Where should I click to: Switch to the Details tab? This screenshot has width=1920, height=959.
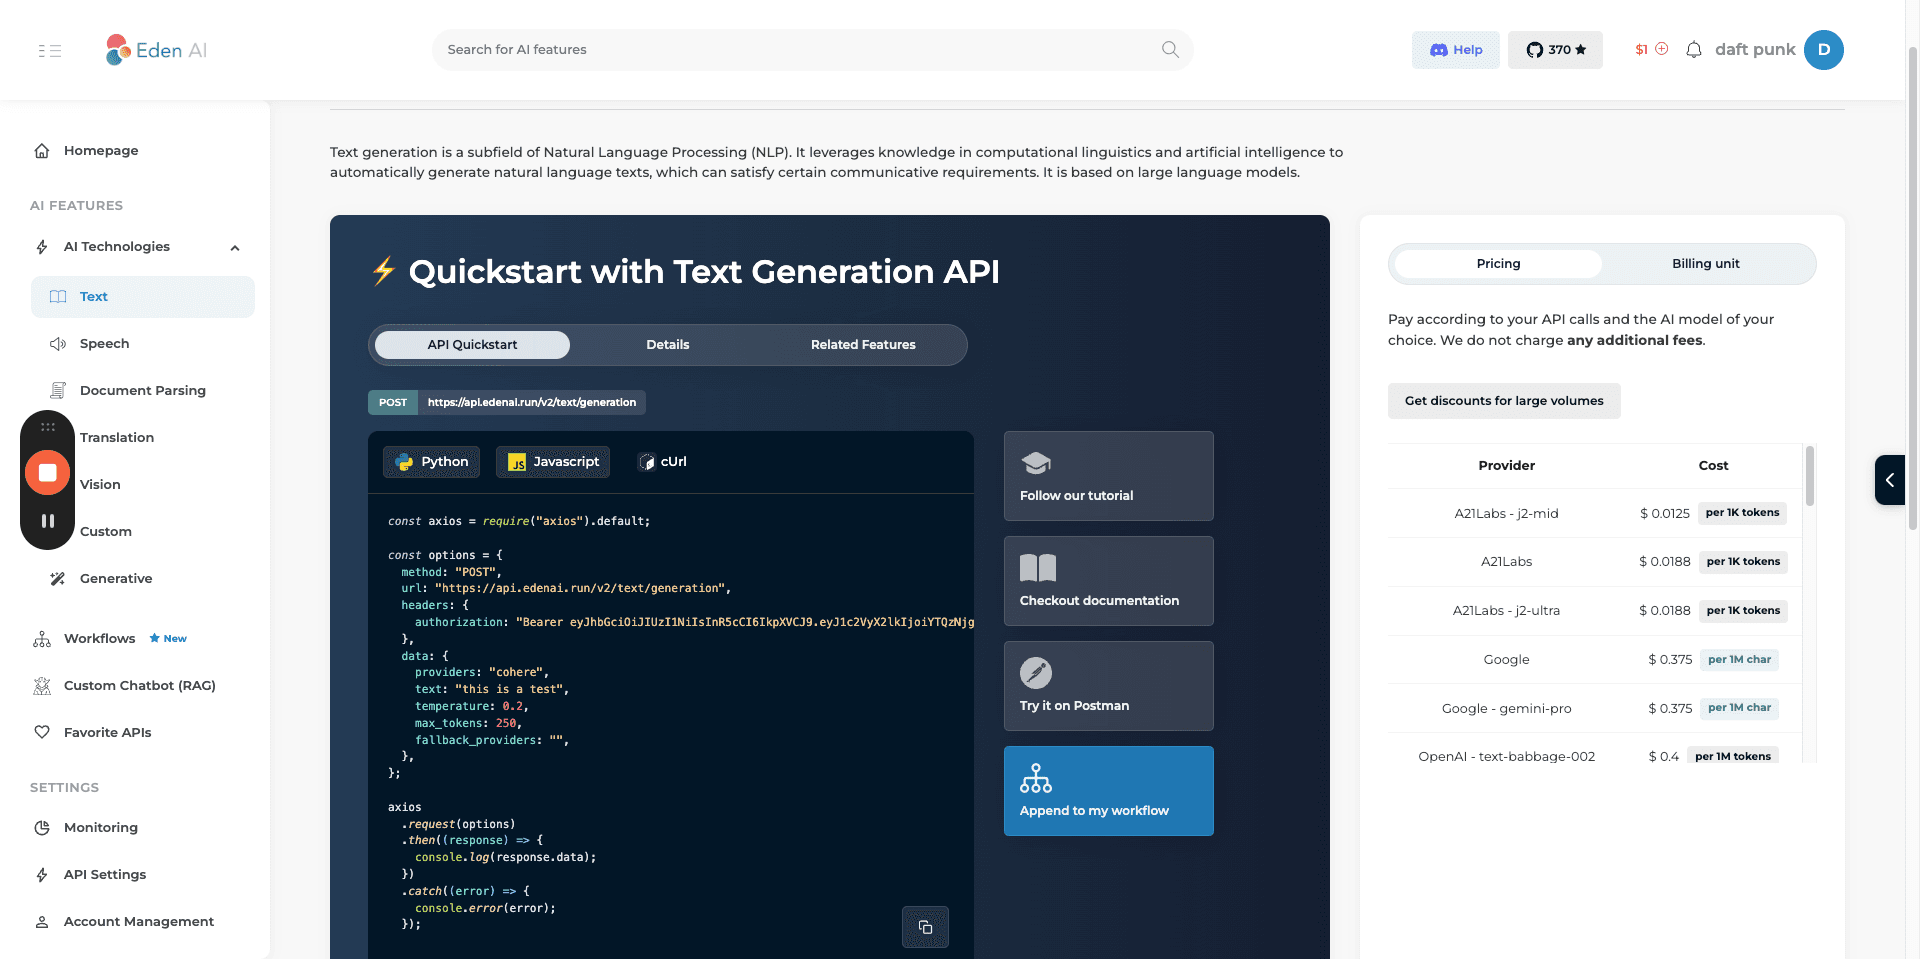pyautogui.click(x=668, y=345)
